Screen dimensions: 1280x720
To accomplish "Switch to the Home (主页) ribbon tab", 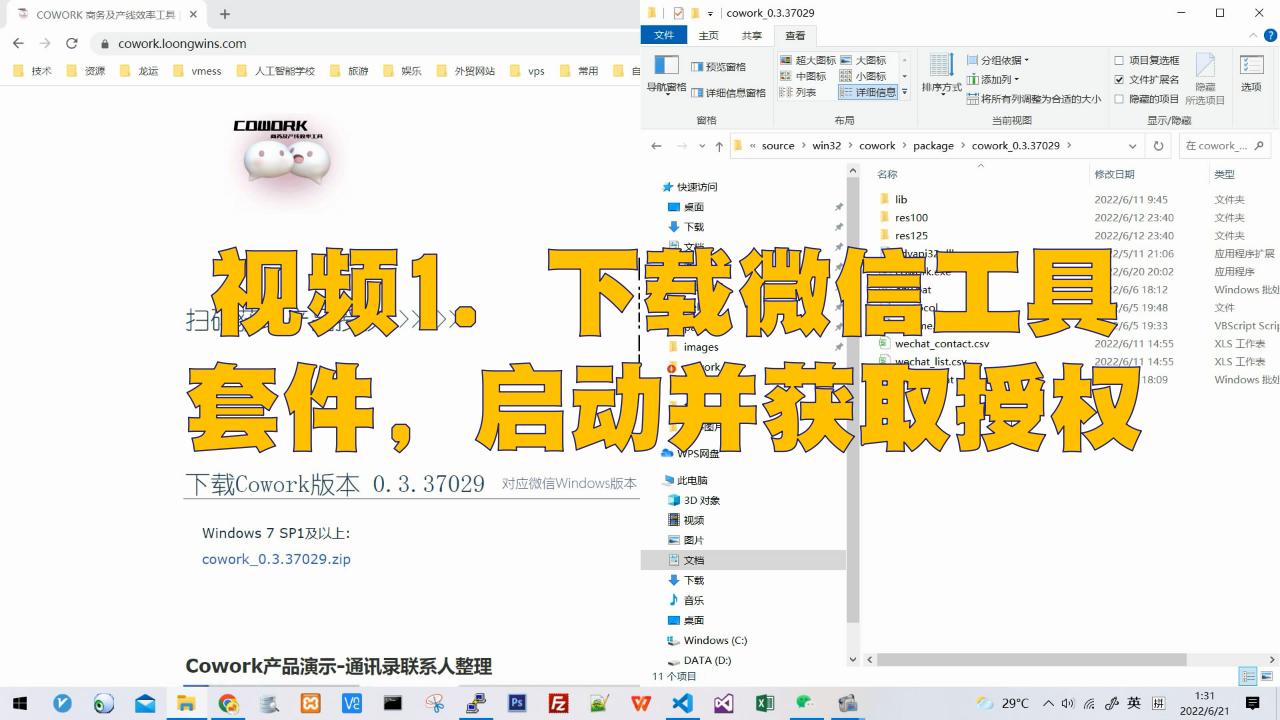I will coord(708,35).
